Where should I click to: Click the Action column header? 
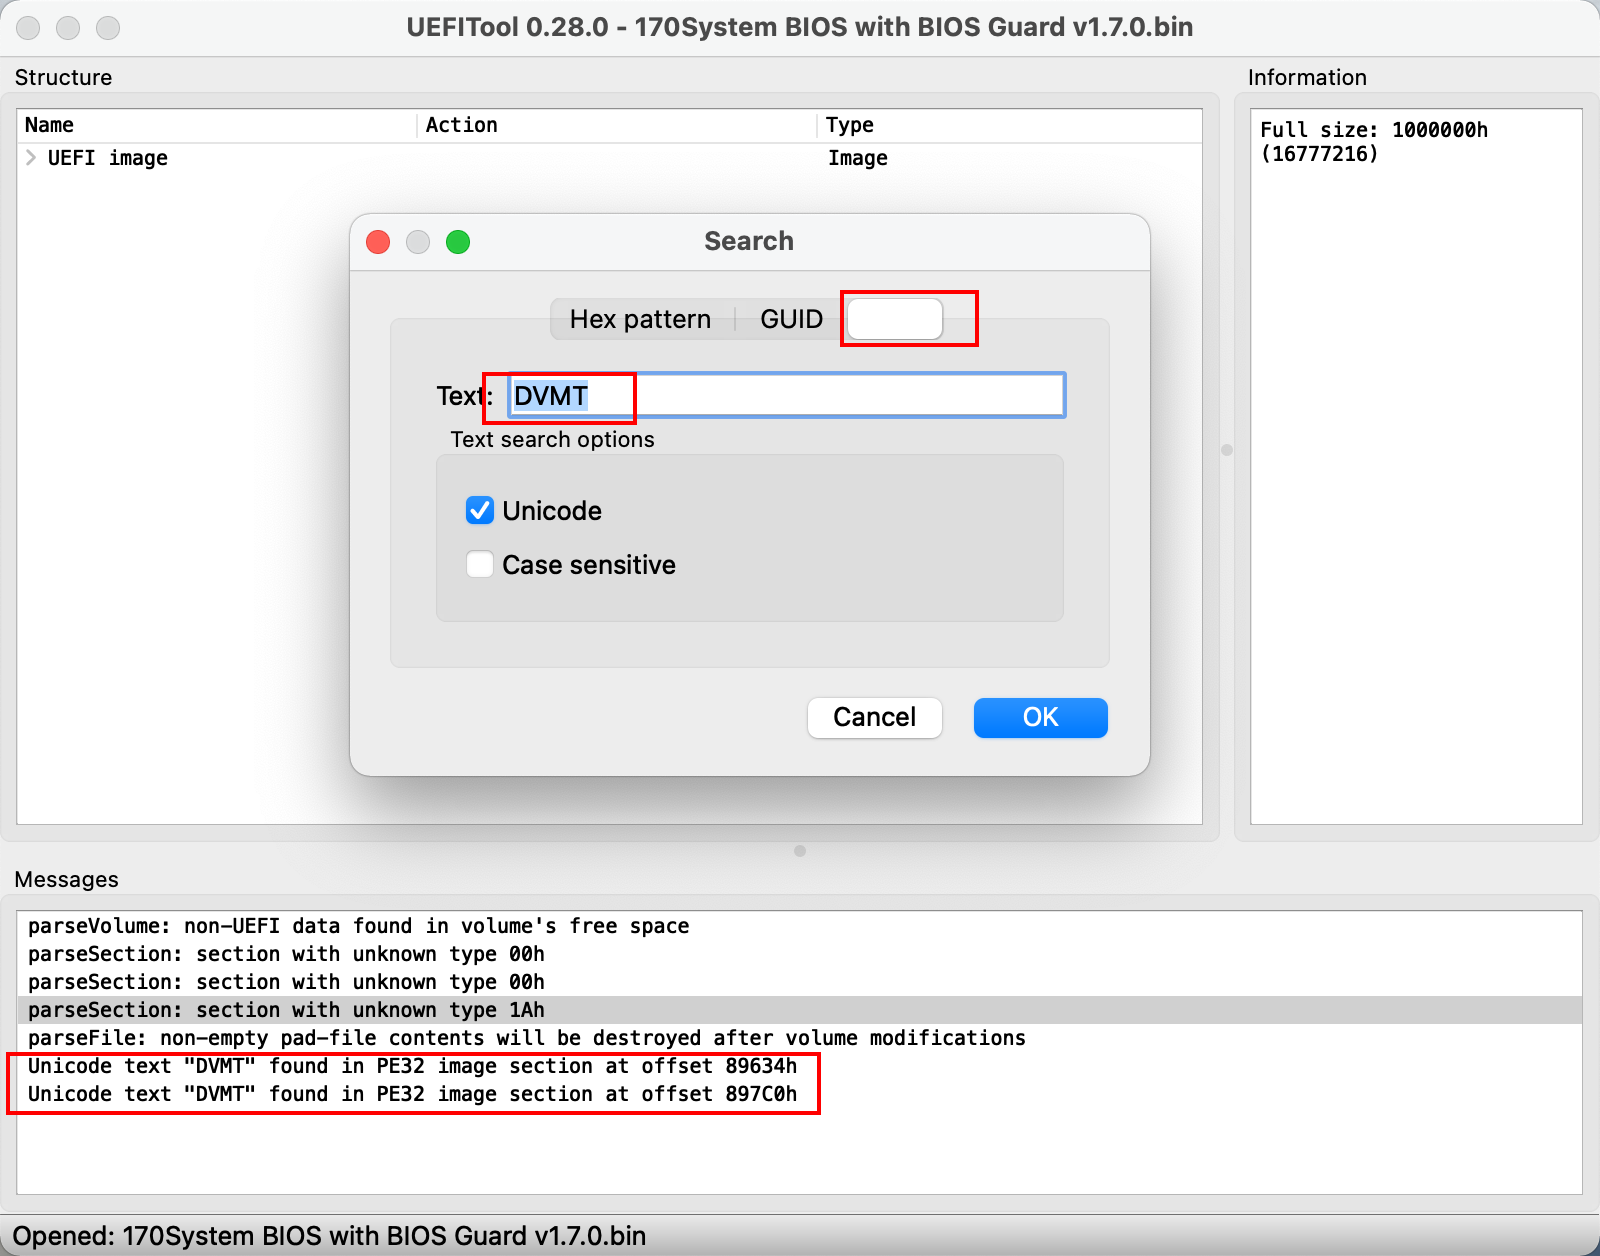click(x=616, y=125)
